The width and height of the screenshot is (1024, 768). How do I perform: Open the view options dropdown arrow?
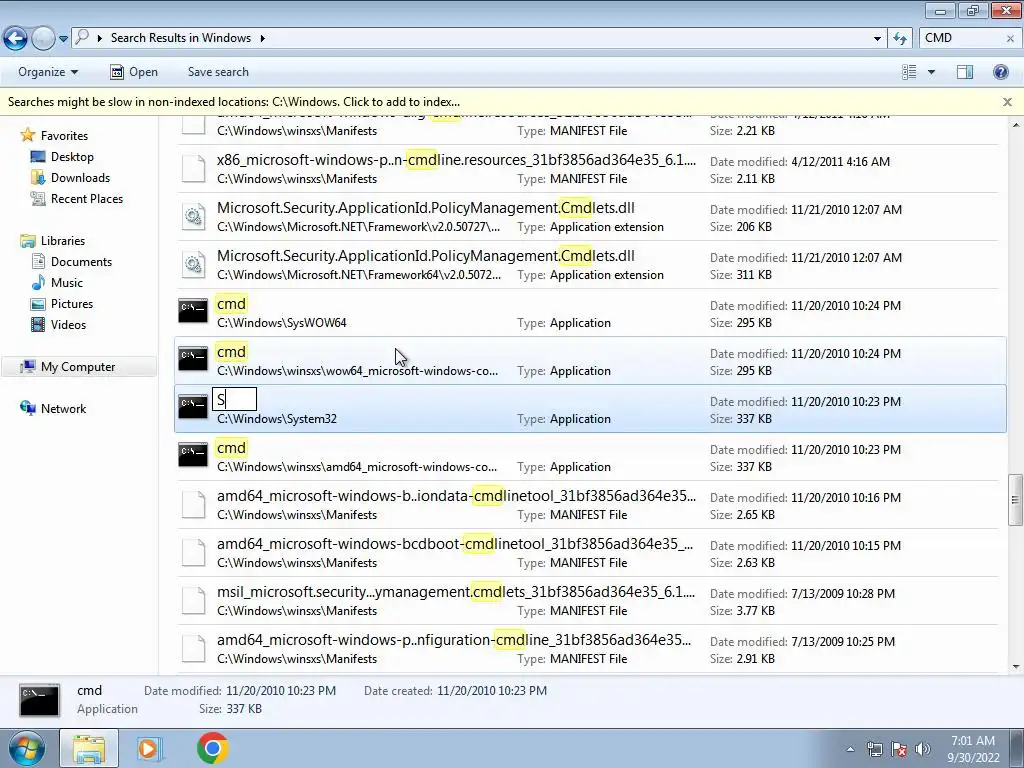[931, 72]
